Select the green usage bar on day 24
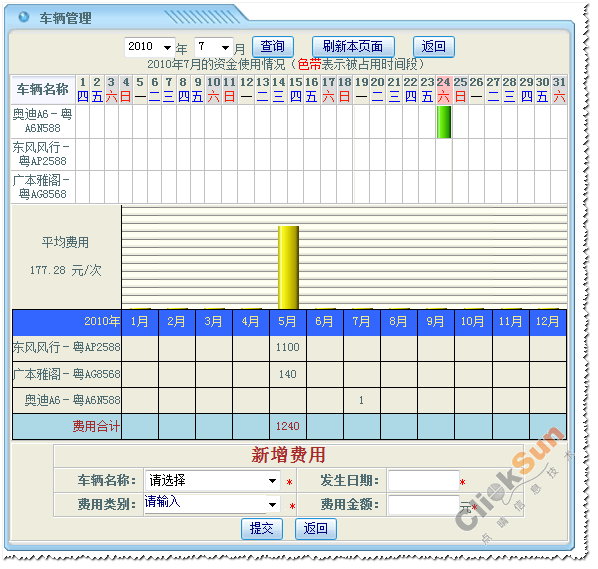Screen dimensions: 598x569 (x=444, y=122)
